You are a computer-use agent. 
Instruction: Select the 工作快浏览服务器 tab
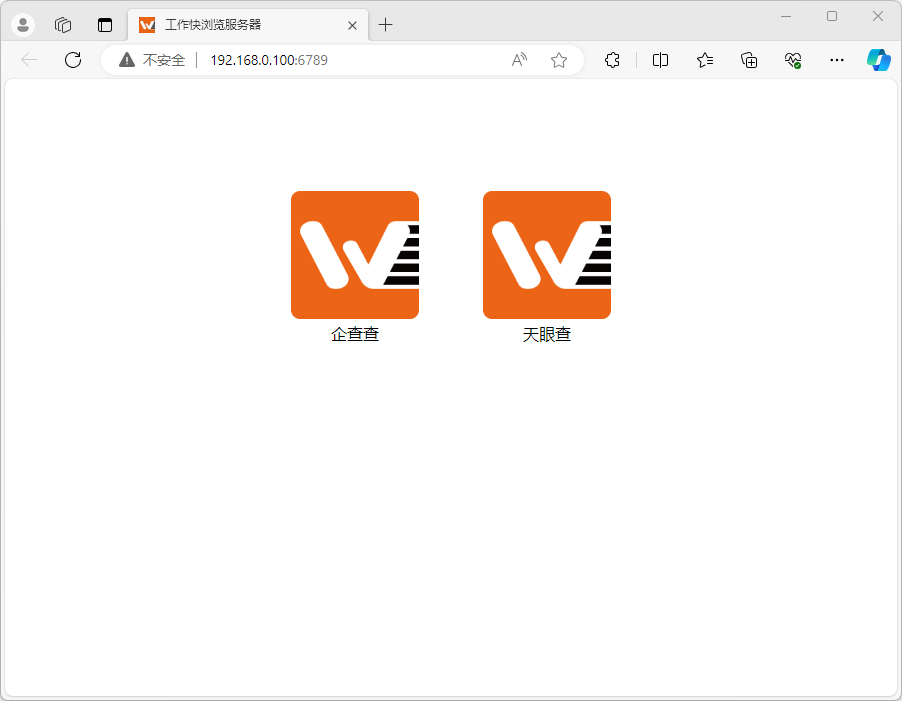[x=248, y=25]
